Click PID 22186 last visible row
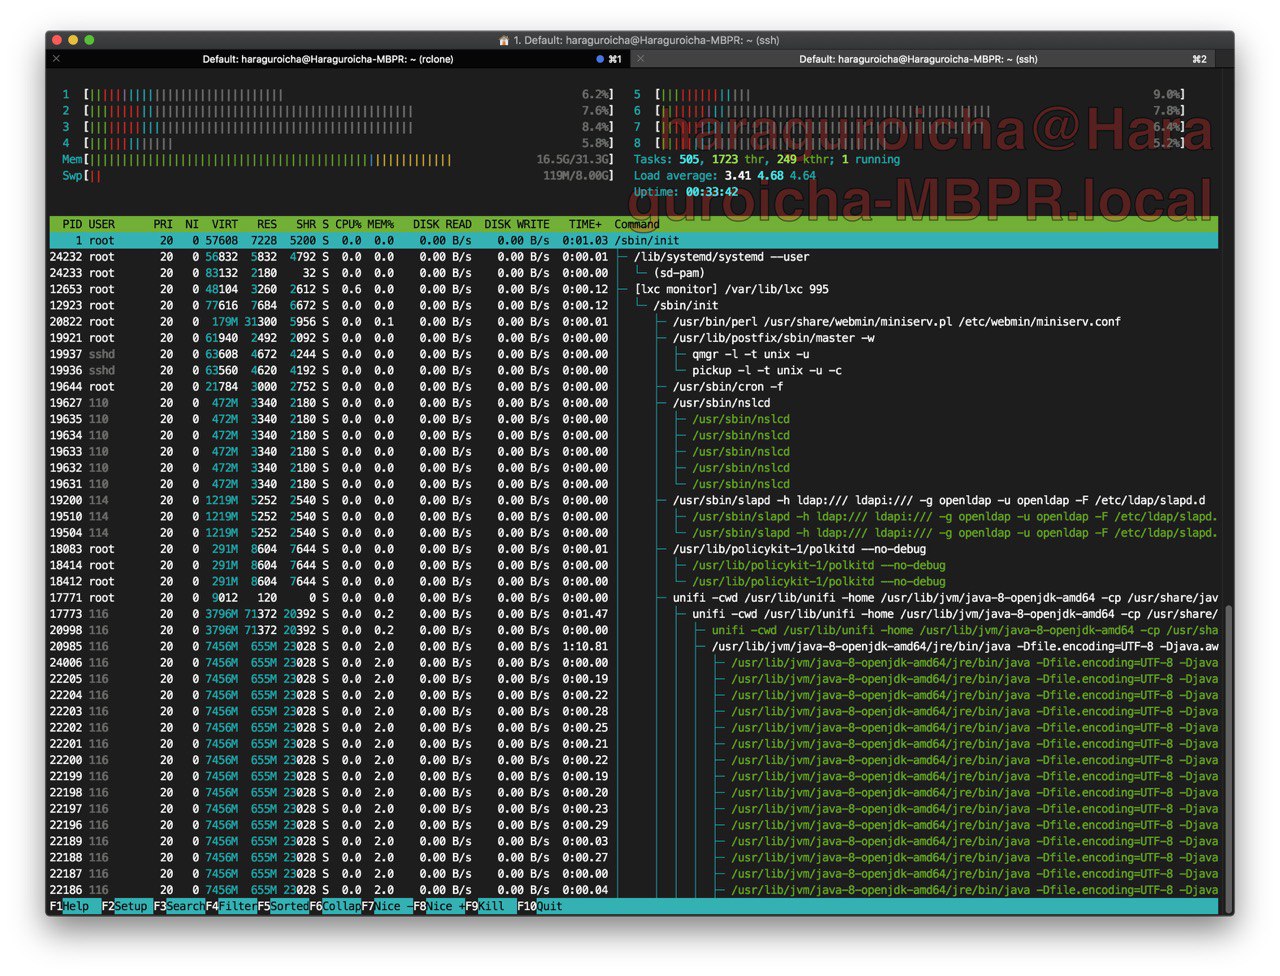Image resolution: width=1280 pixels, height=976 pixels. [x=633, y=890]
